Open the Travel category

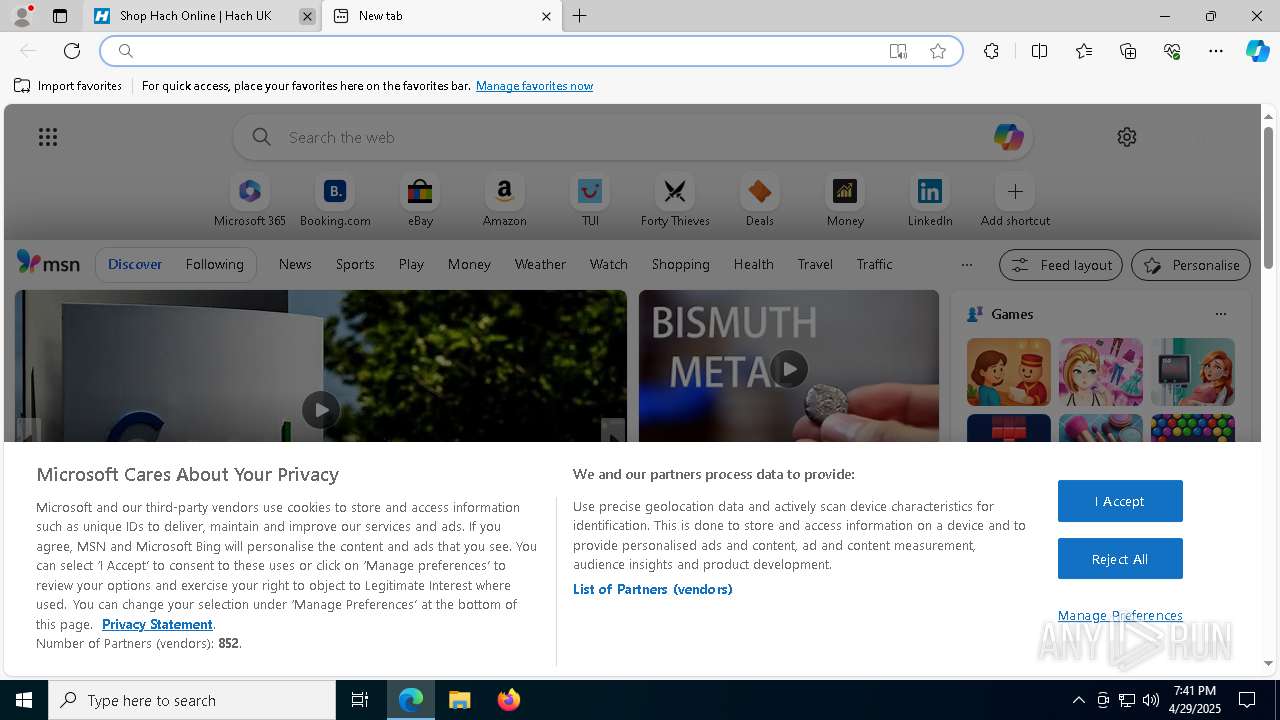(815, 264)
